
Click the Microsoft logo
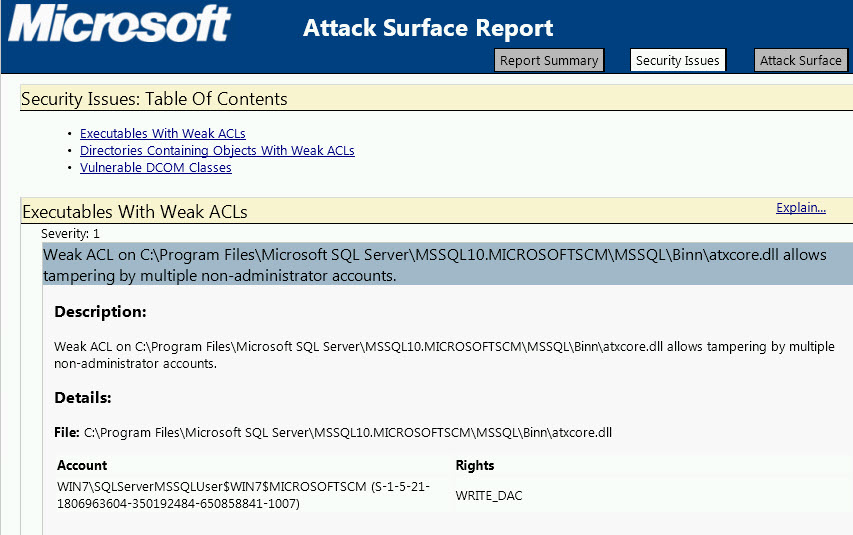tap(120, 23)
